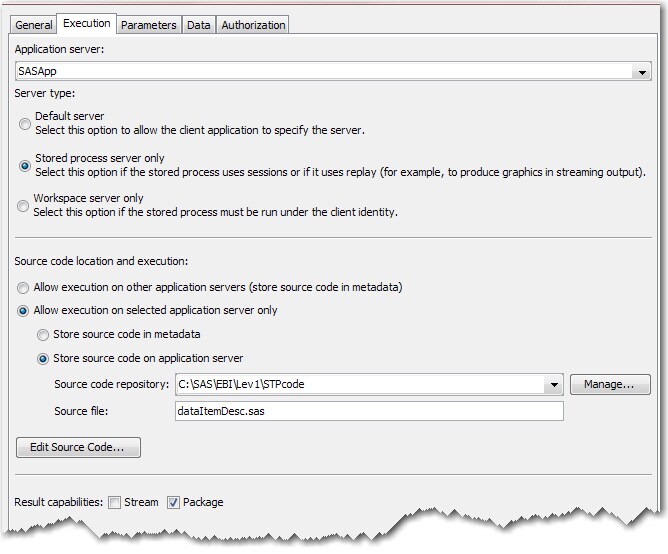Image resolution: width=668 pixels, height=554 pixels.
Task: Select Workspace server only option
Action: [x=24, y=206]
